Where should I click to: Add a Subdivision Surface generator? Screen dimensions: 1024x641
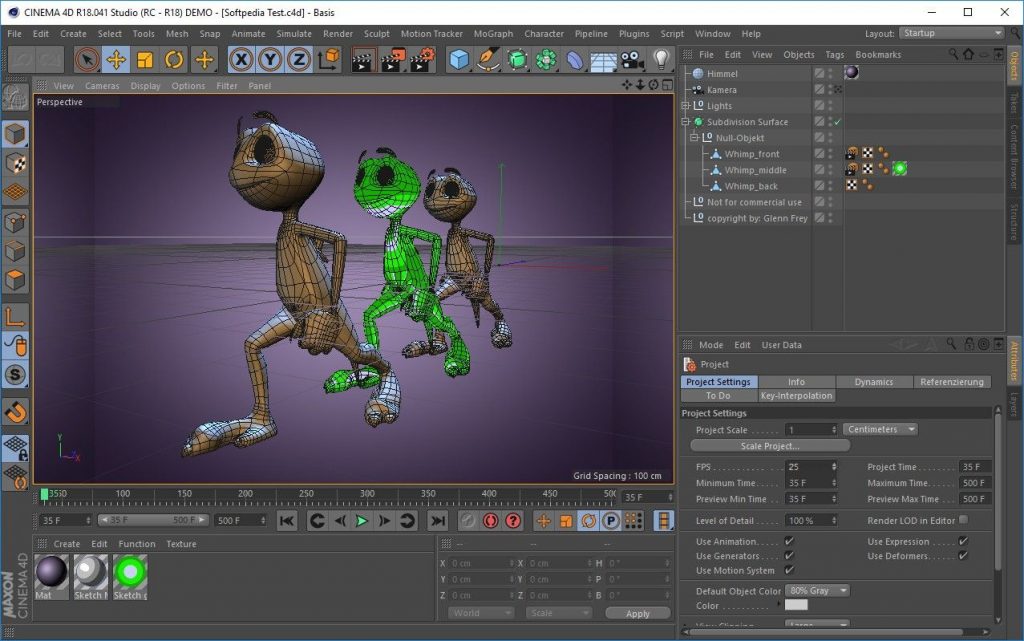pyautogui.click(x=517, y=60)
